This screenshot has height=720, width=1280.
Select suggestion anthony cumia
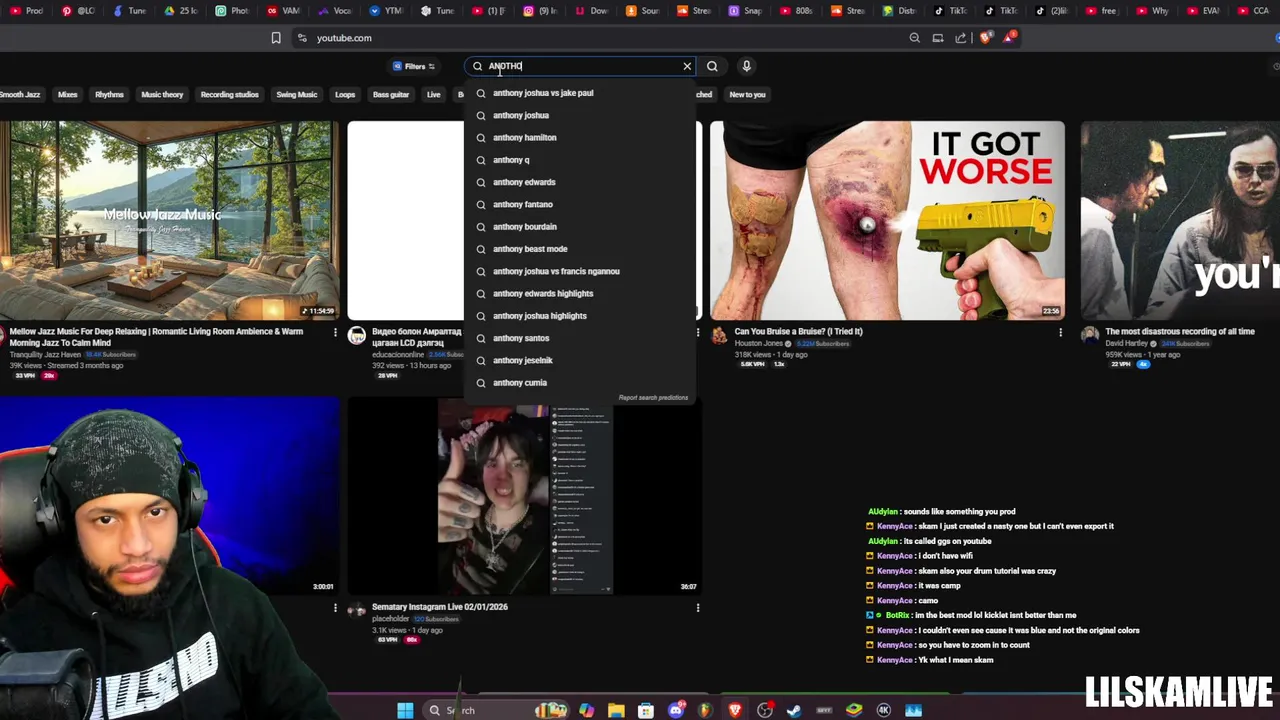pos(580,383)
